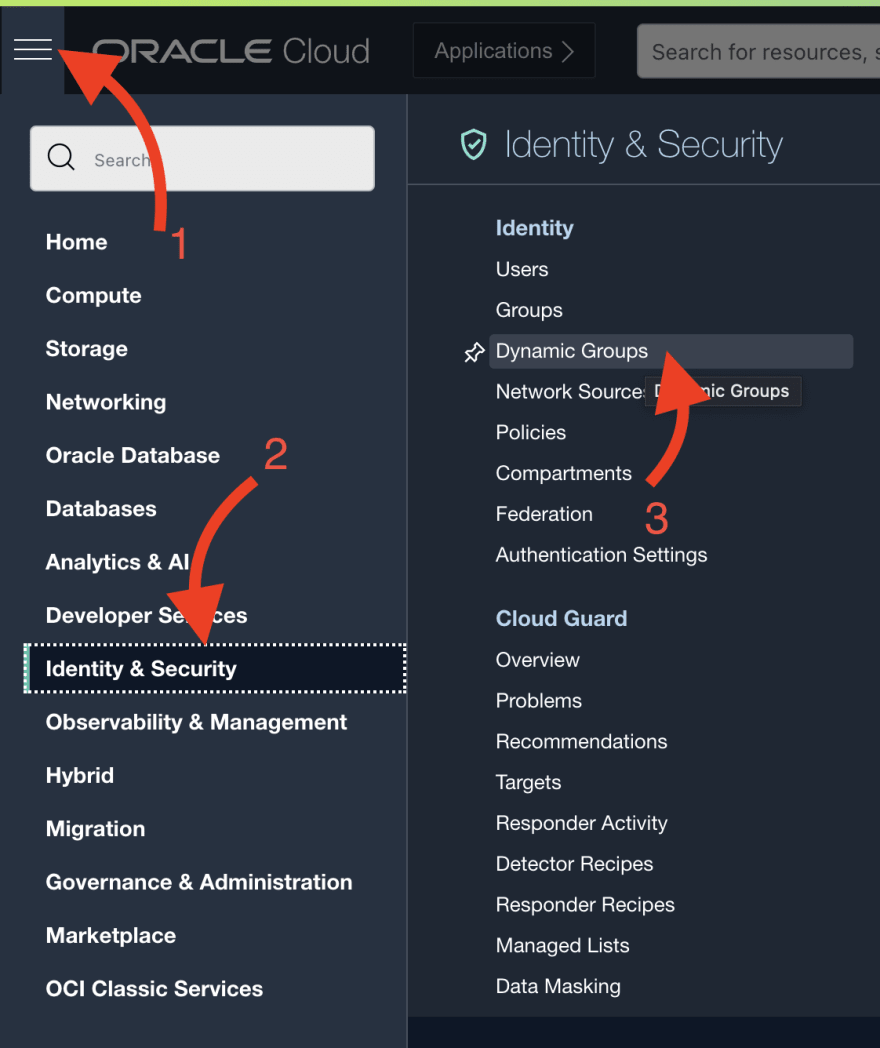
Task: Open Analytics & AI category
Action: (x=118, y=562)
